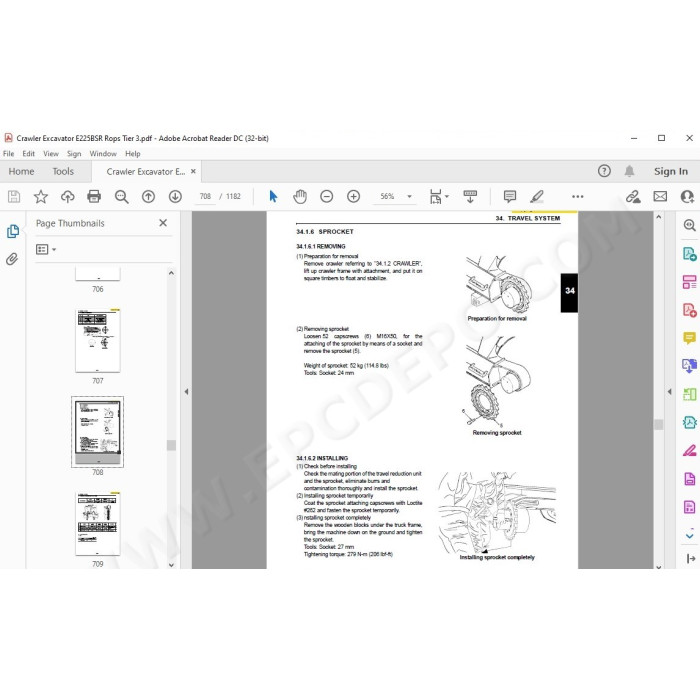Viewport: 700px width, 700px height.
Task: Close the Page Thumbnails panel
Action: pos(163,223)
